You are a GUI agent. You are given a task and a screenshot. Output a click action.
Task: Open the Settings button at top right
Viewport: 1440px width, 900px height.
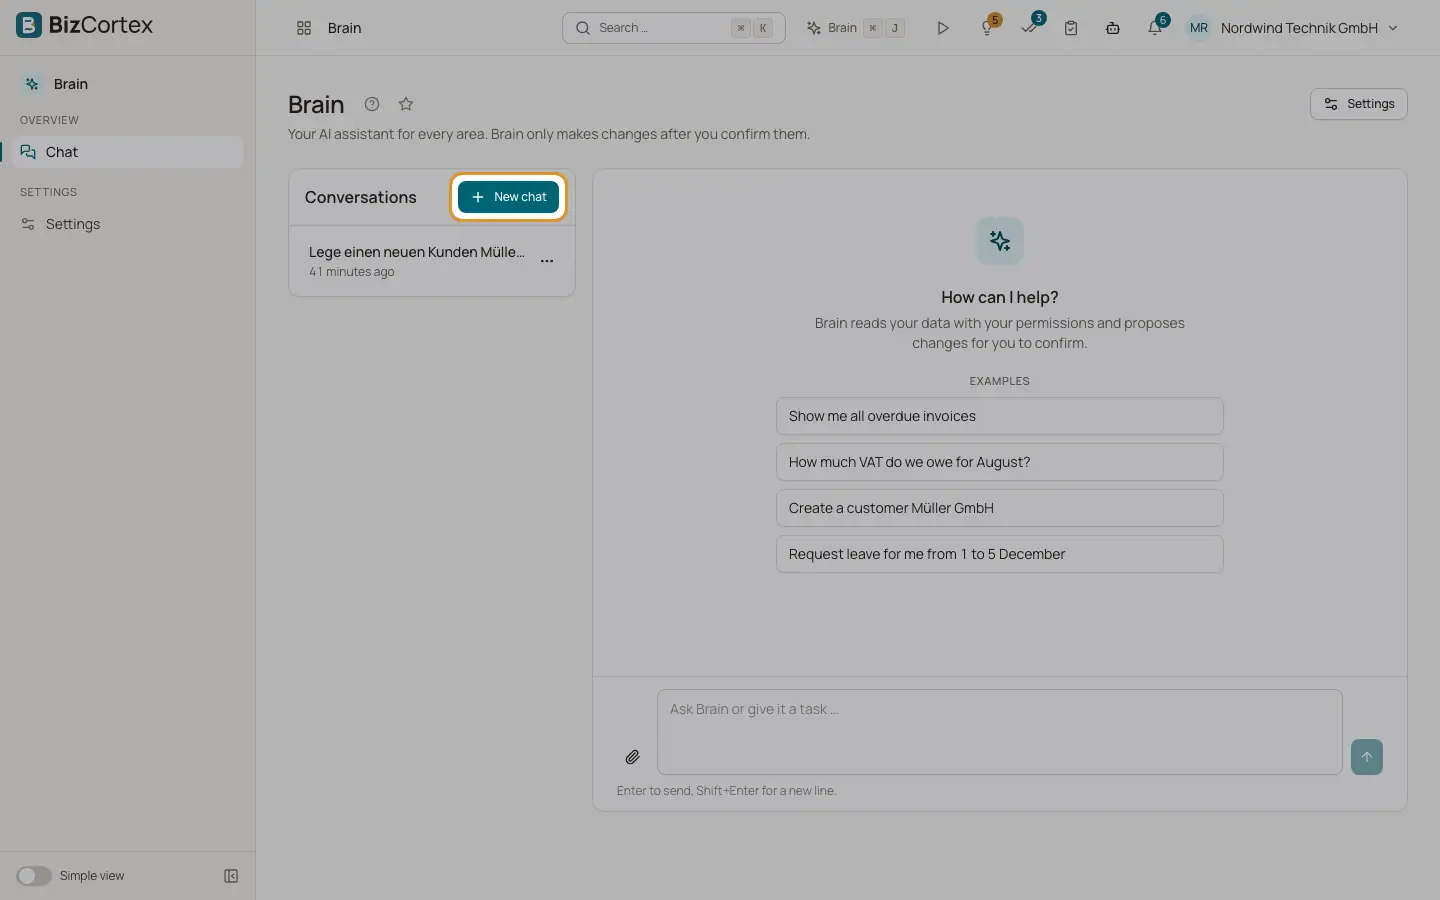coord(1359,104)
